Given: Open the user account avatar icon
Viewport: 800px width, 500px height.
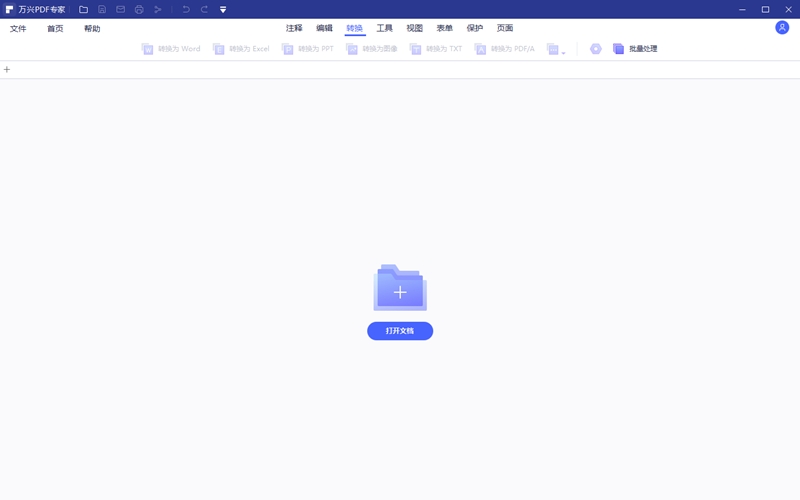Looking at the screenshot, I should point(782,28).
